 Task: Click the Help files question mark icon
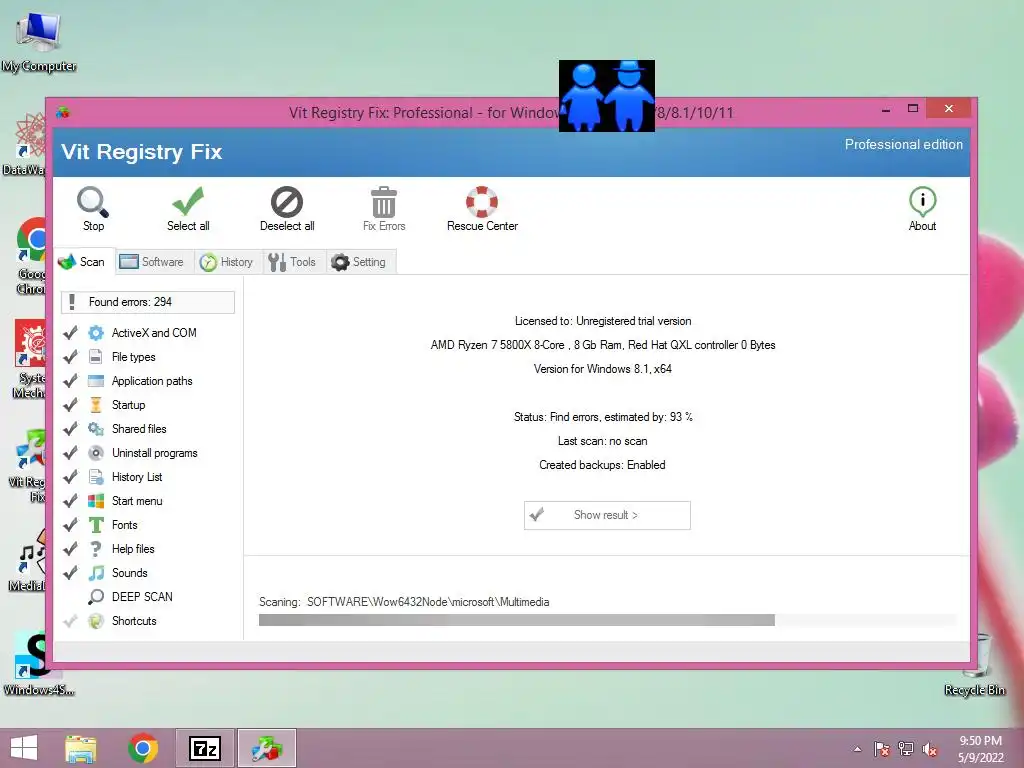pos(96,549)
